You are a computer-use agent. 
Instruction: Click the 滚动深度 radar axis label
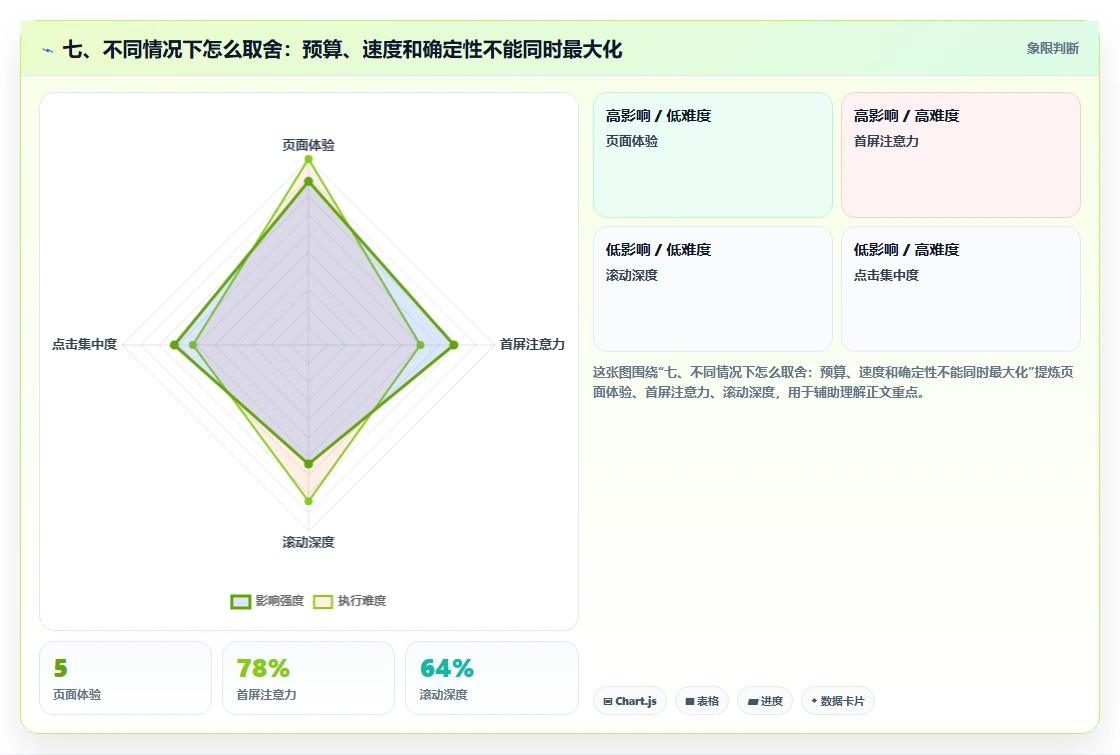pos(308,542)
